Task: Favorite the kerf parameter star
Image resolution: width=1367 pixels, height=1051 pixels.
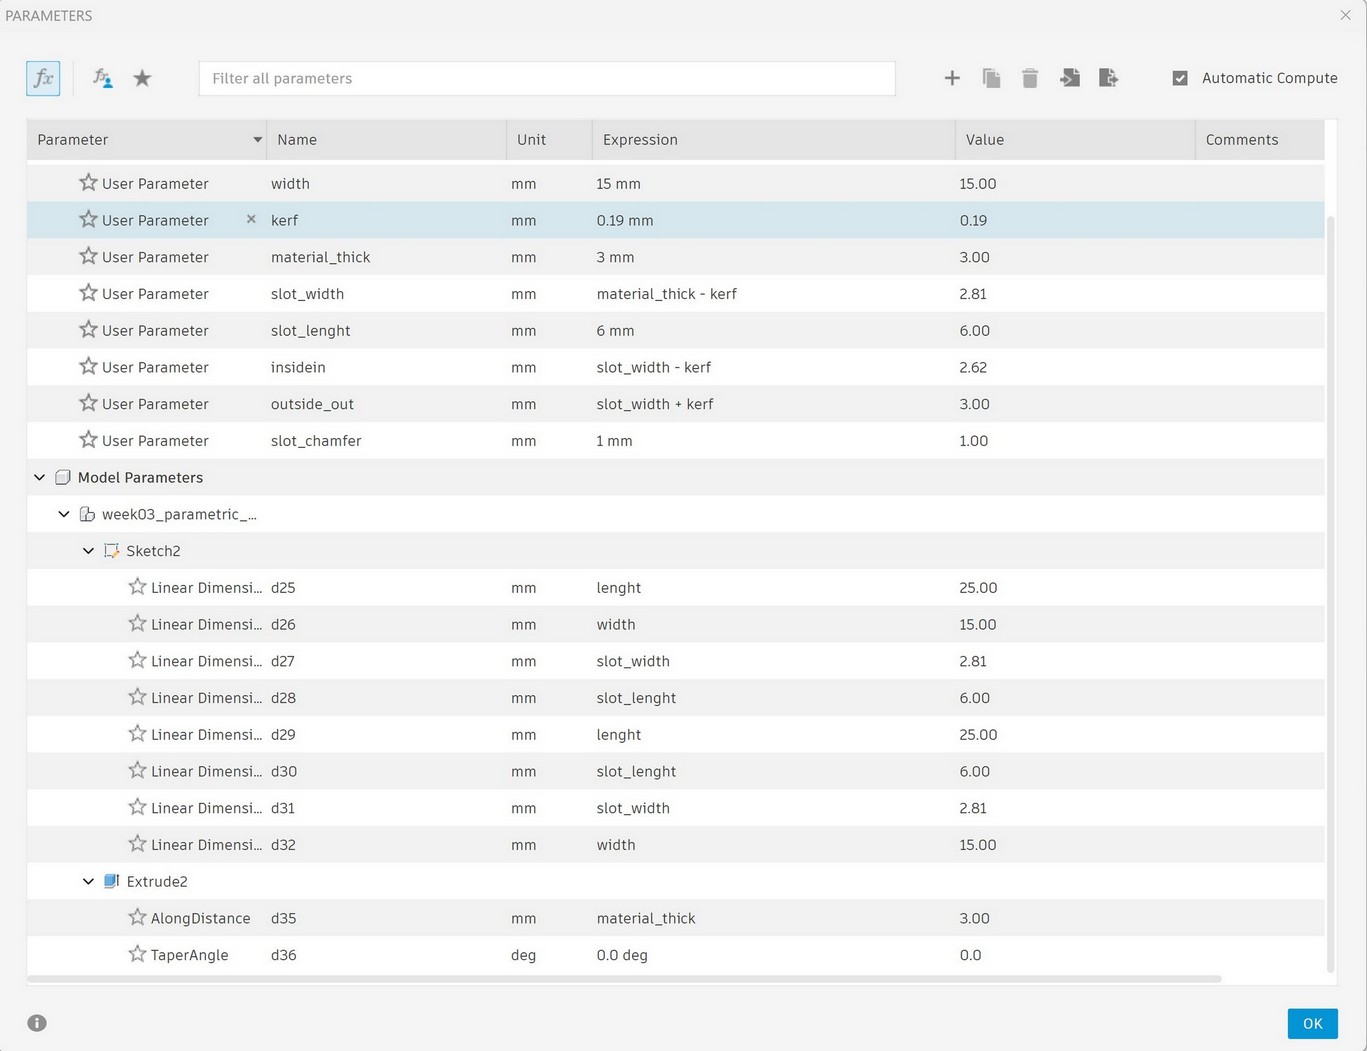Action: pos(88,219)
